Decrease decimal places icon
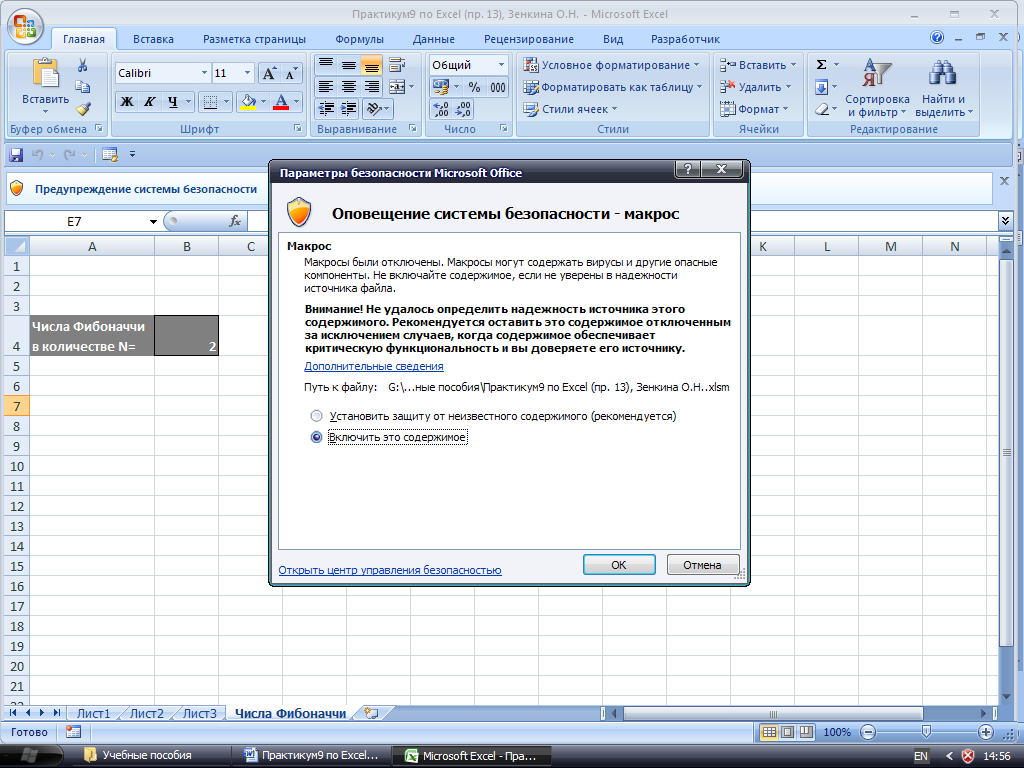The image size is (1024, 768). pyautogui.click(x=463, y=109)
